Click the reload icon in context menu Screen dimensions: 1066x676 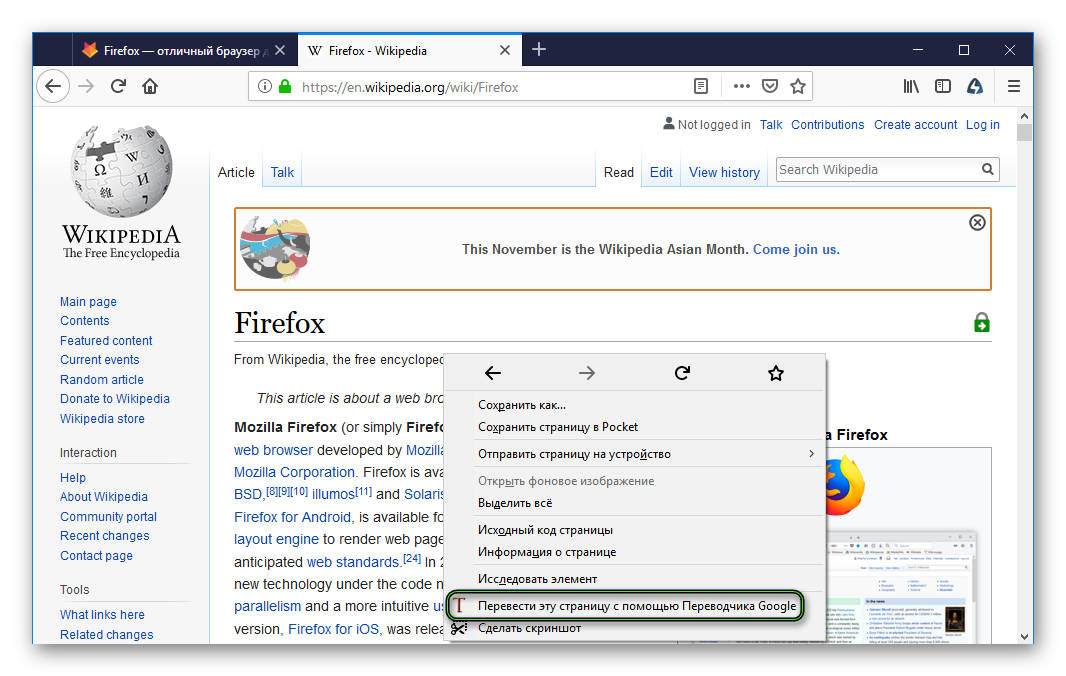point(682,373)
